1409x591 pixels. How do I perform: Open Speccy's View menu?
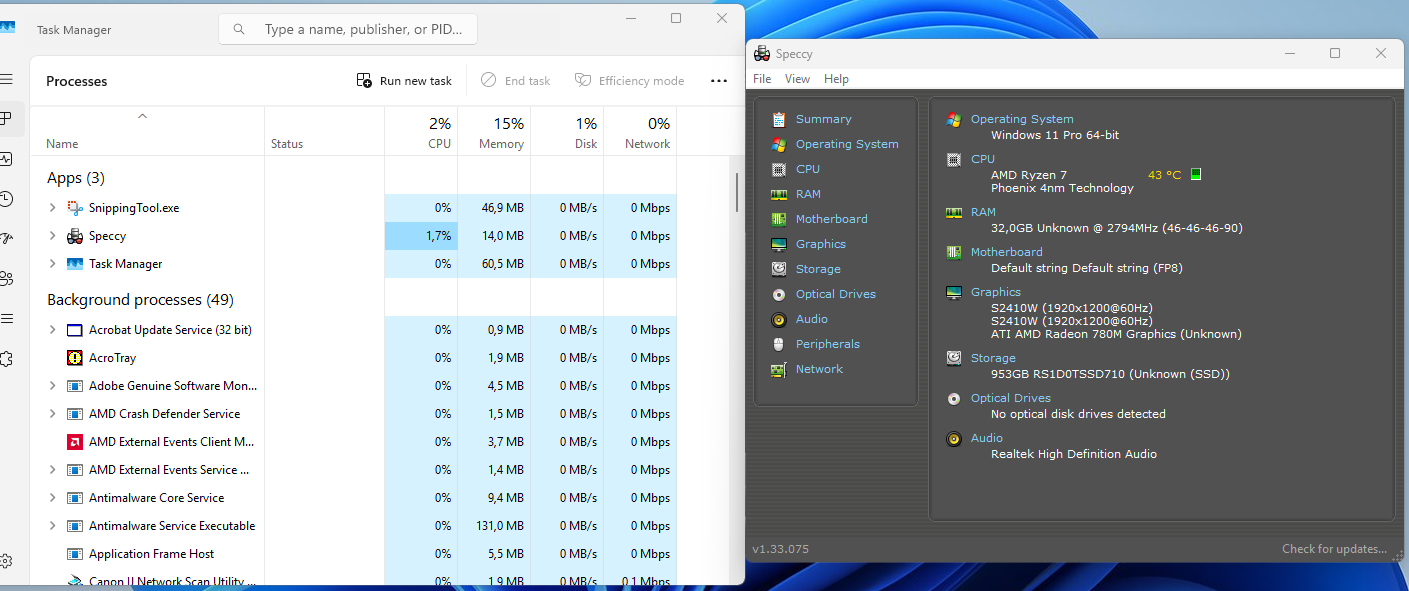point(797,78)
